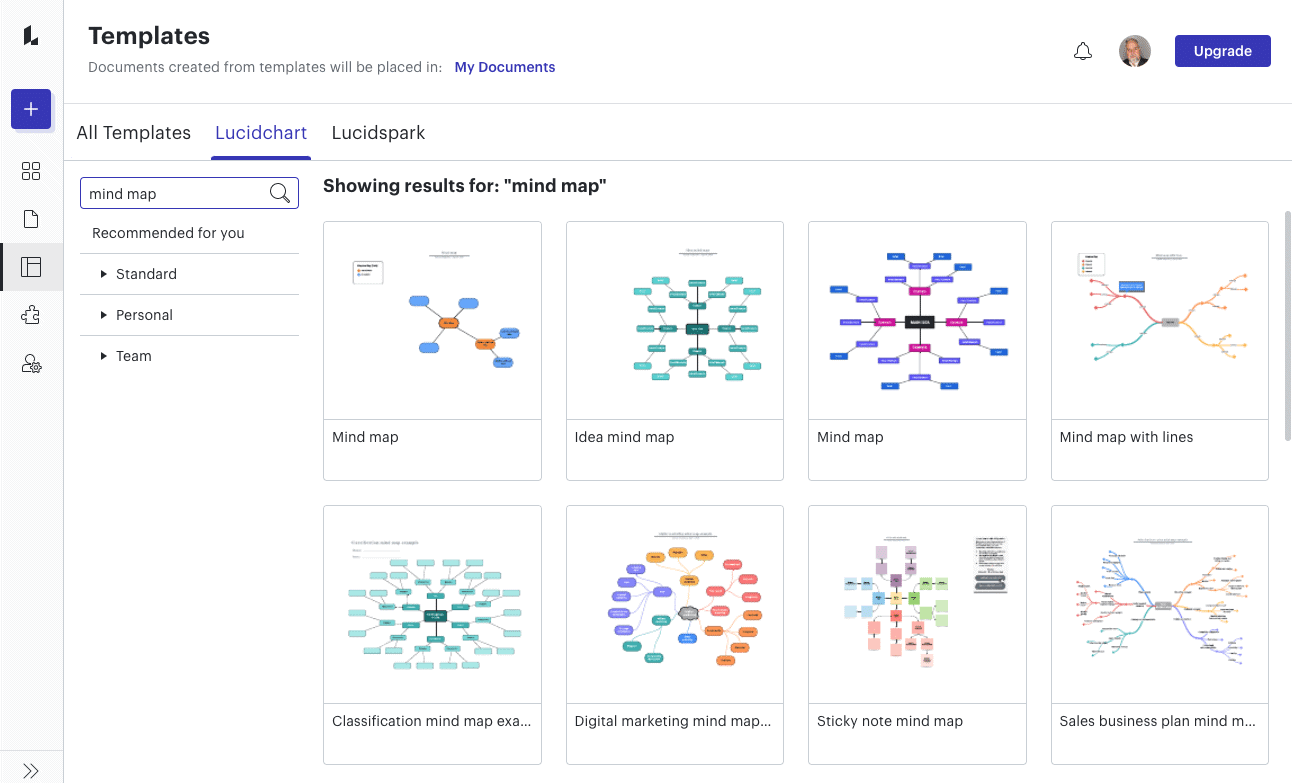This screenshot has height=783, width=1292.
Task: Select the Lucidchart tab
Action: click(x=260, y=132)
